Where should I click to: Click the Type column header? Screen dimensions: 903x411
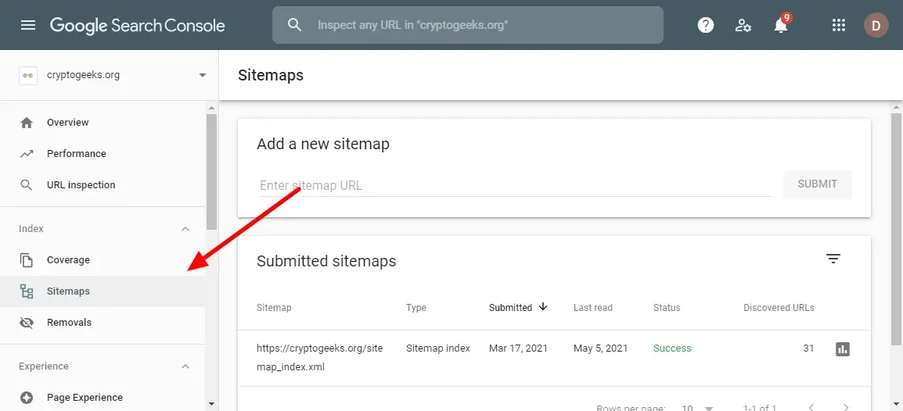(416, 308)
